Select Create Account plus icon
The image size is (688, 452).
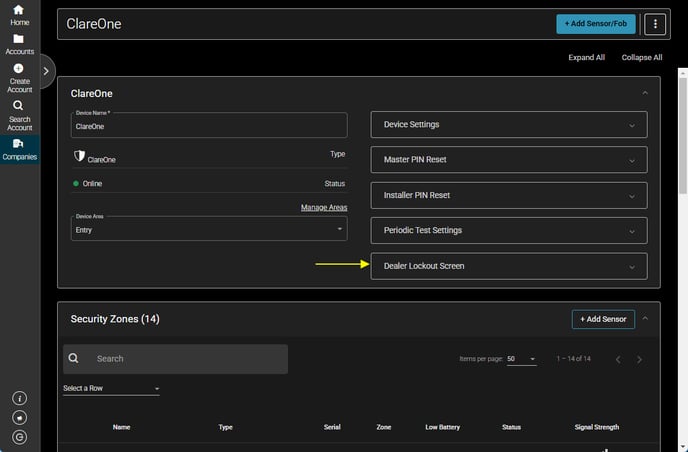pyautogui.click(x=18, y=68)
